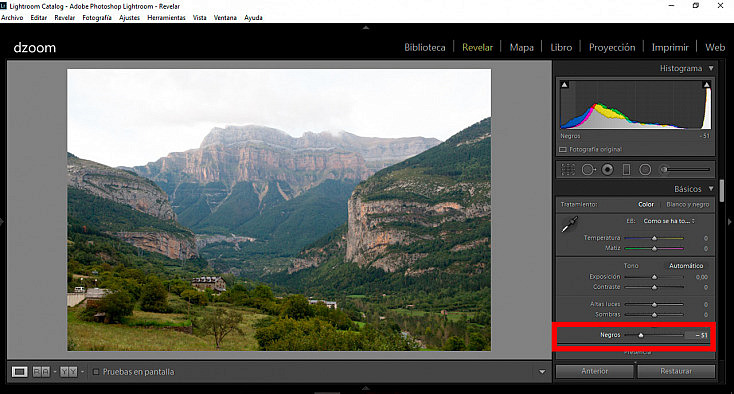Click the Negros slider handle
The image size is (734, 394).
(x=641, y=335)
